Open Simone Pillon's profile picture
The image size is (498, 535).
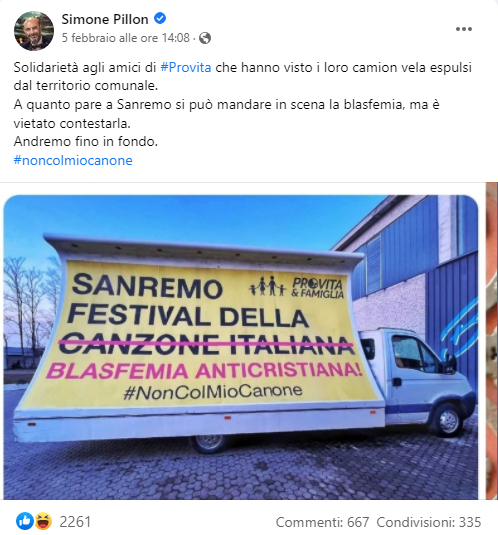[x=34, y=30]
